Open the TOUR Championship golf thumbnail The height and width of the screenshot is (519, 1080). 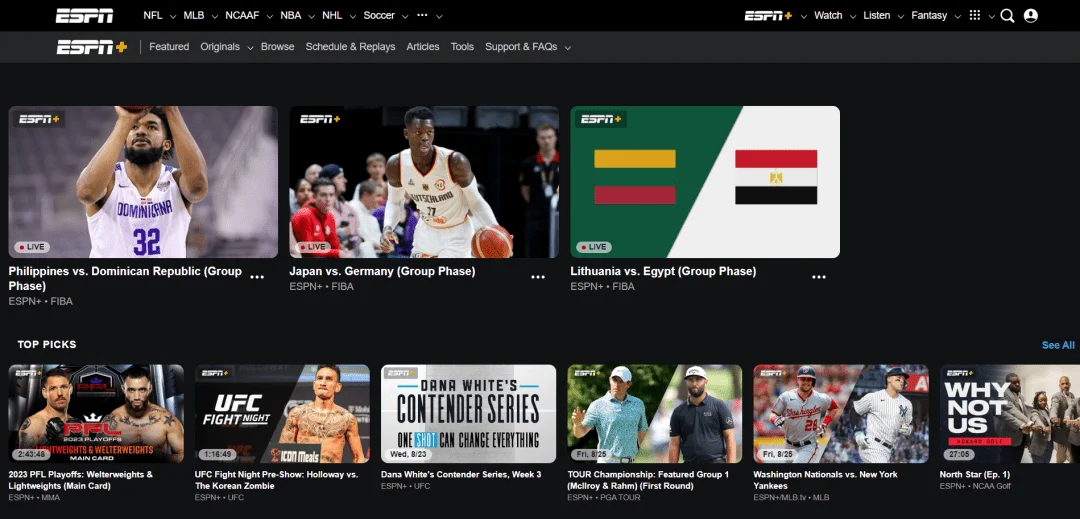coord(655,414)
